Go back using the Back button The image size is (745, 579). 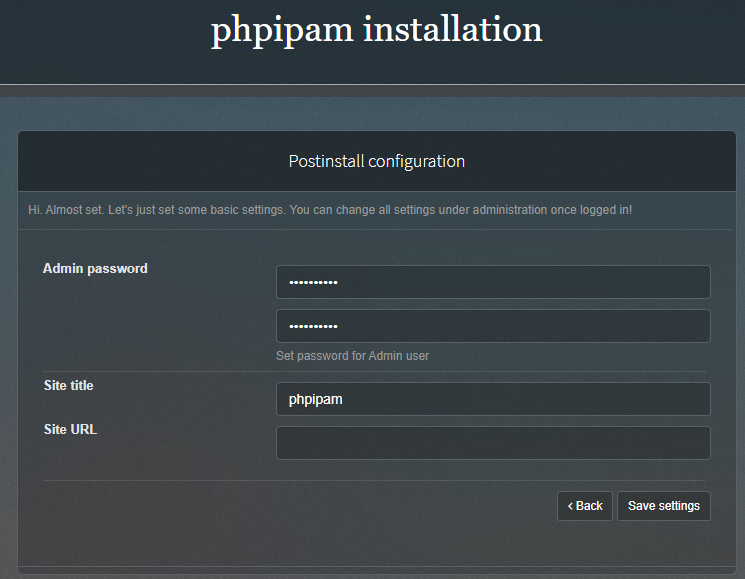[585, 506]
